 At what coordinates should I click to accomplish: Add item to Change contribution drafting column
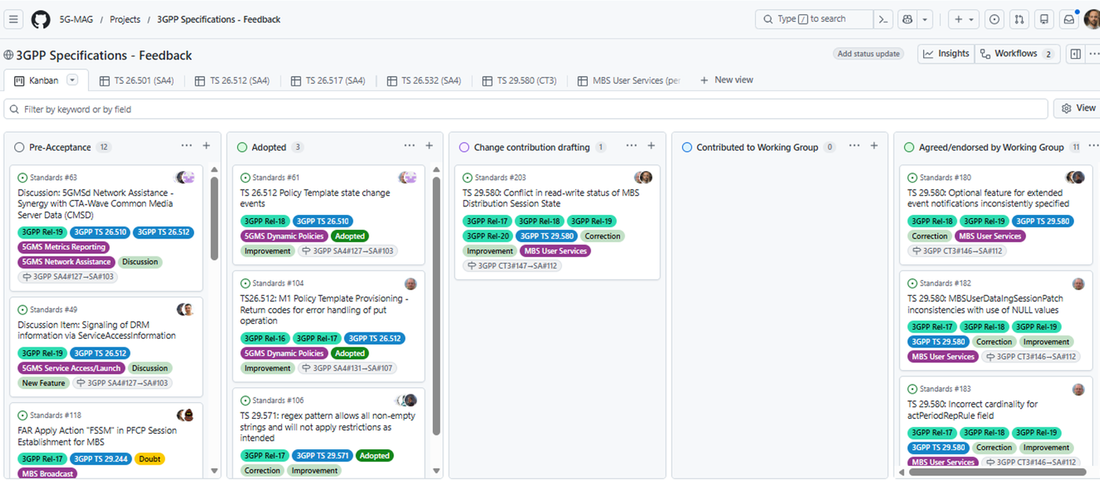coord(651,146)
